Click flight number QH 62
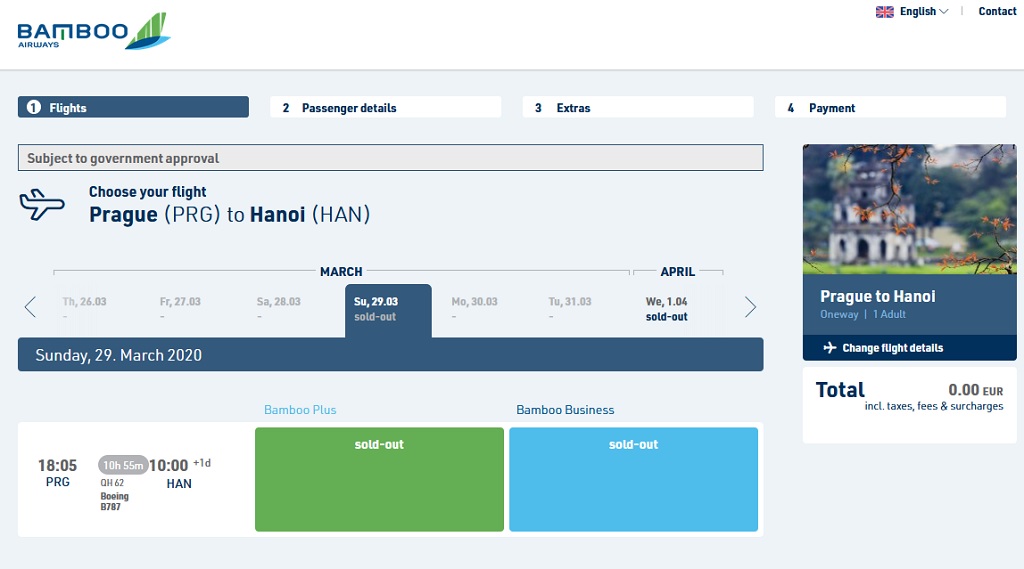1024x569 pixels. point(112,483)
